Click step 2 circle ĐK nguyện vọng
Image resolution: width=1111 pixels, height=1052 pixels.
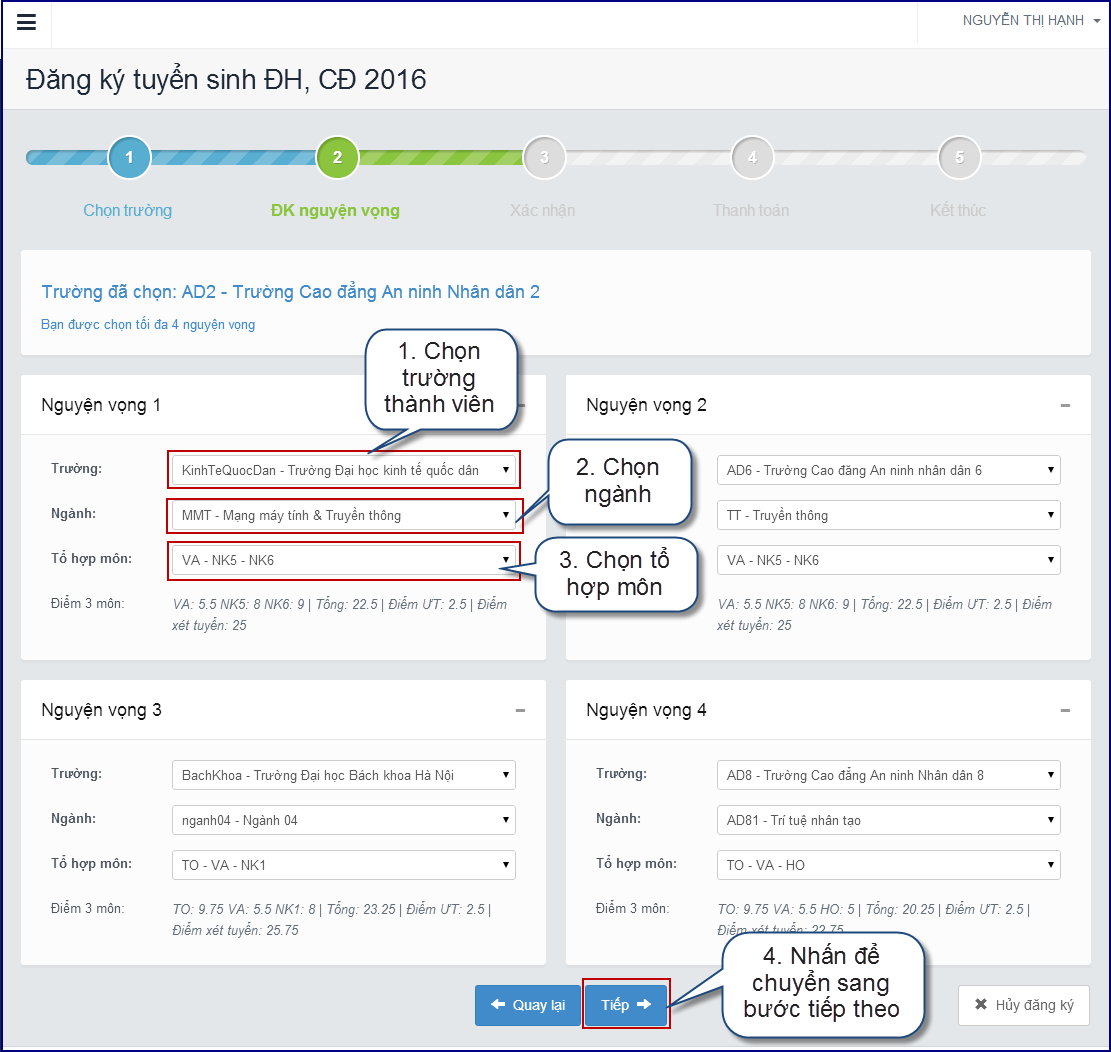tap(337, 157)
